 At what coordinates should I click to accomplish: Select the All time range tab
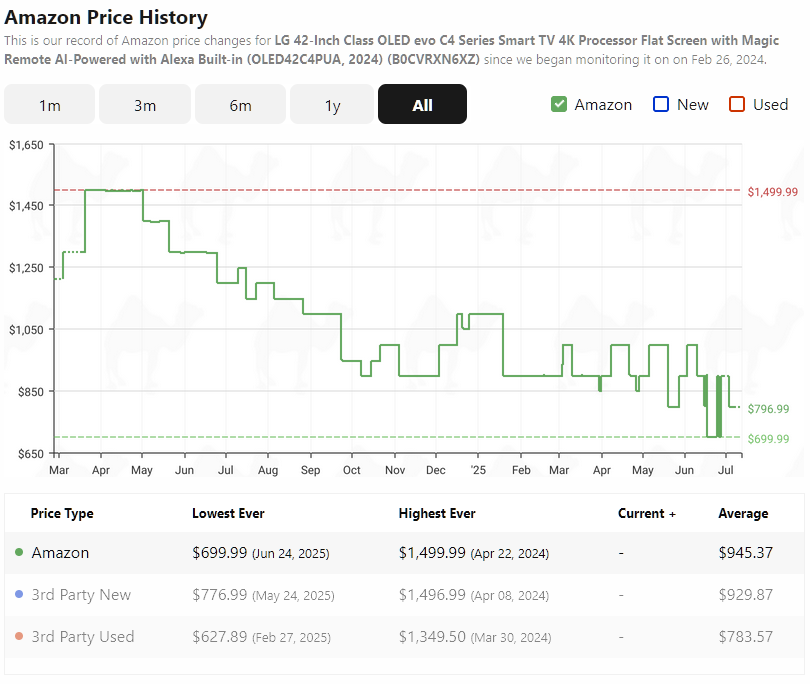pos(423,104)
